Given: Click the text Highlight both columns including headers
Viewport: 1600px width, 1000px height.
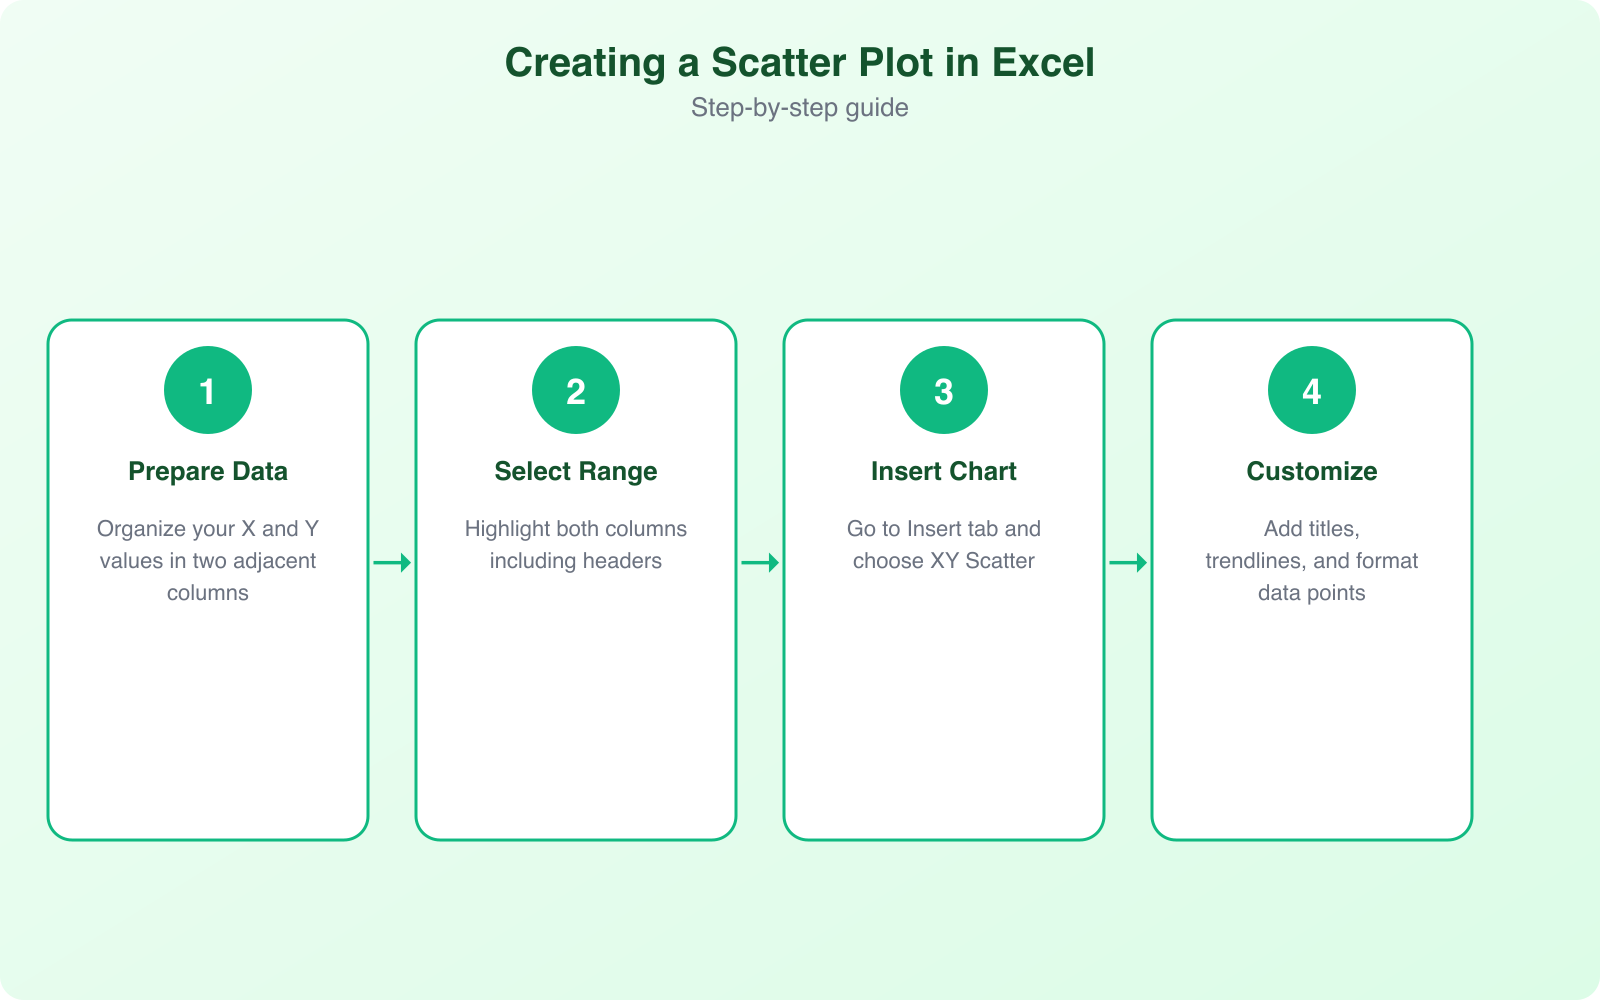Looking at the screenshot, I should pyautogui.click(x=575, y=545).
